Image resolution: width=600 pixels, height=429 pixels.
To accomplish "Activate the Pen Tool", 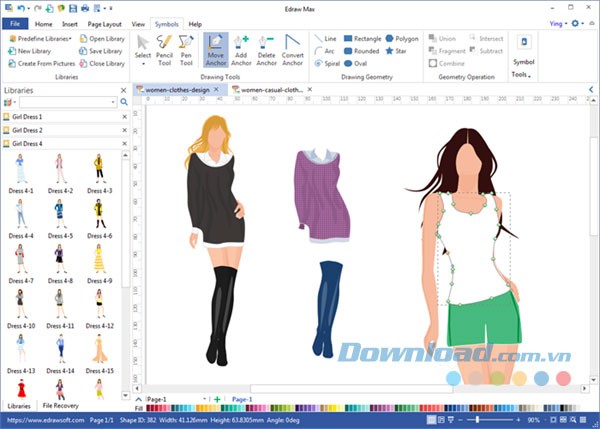I will (186, 49).
